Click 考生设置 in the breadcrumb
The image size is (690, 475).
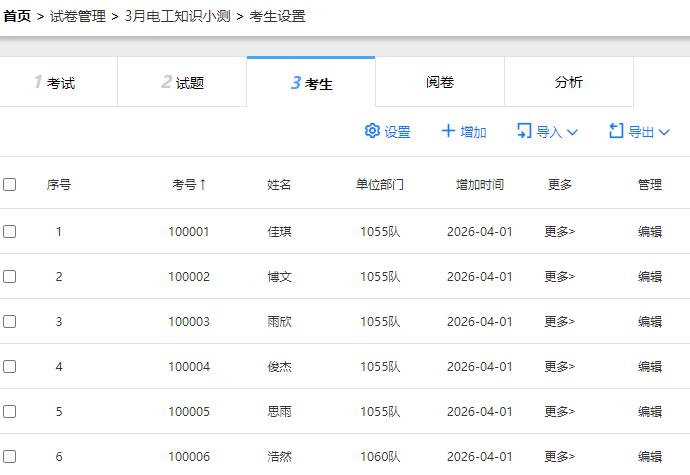[277, 16]
